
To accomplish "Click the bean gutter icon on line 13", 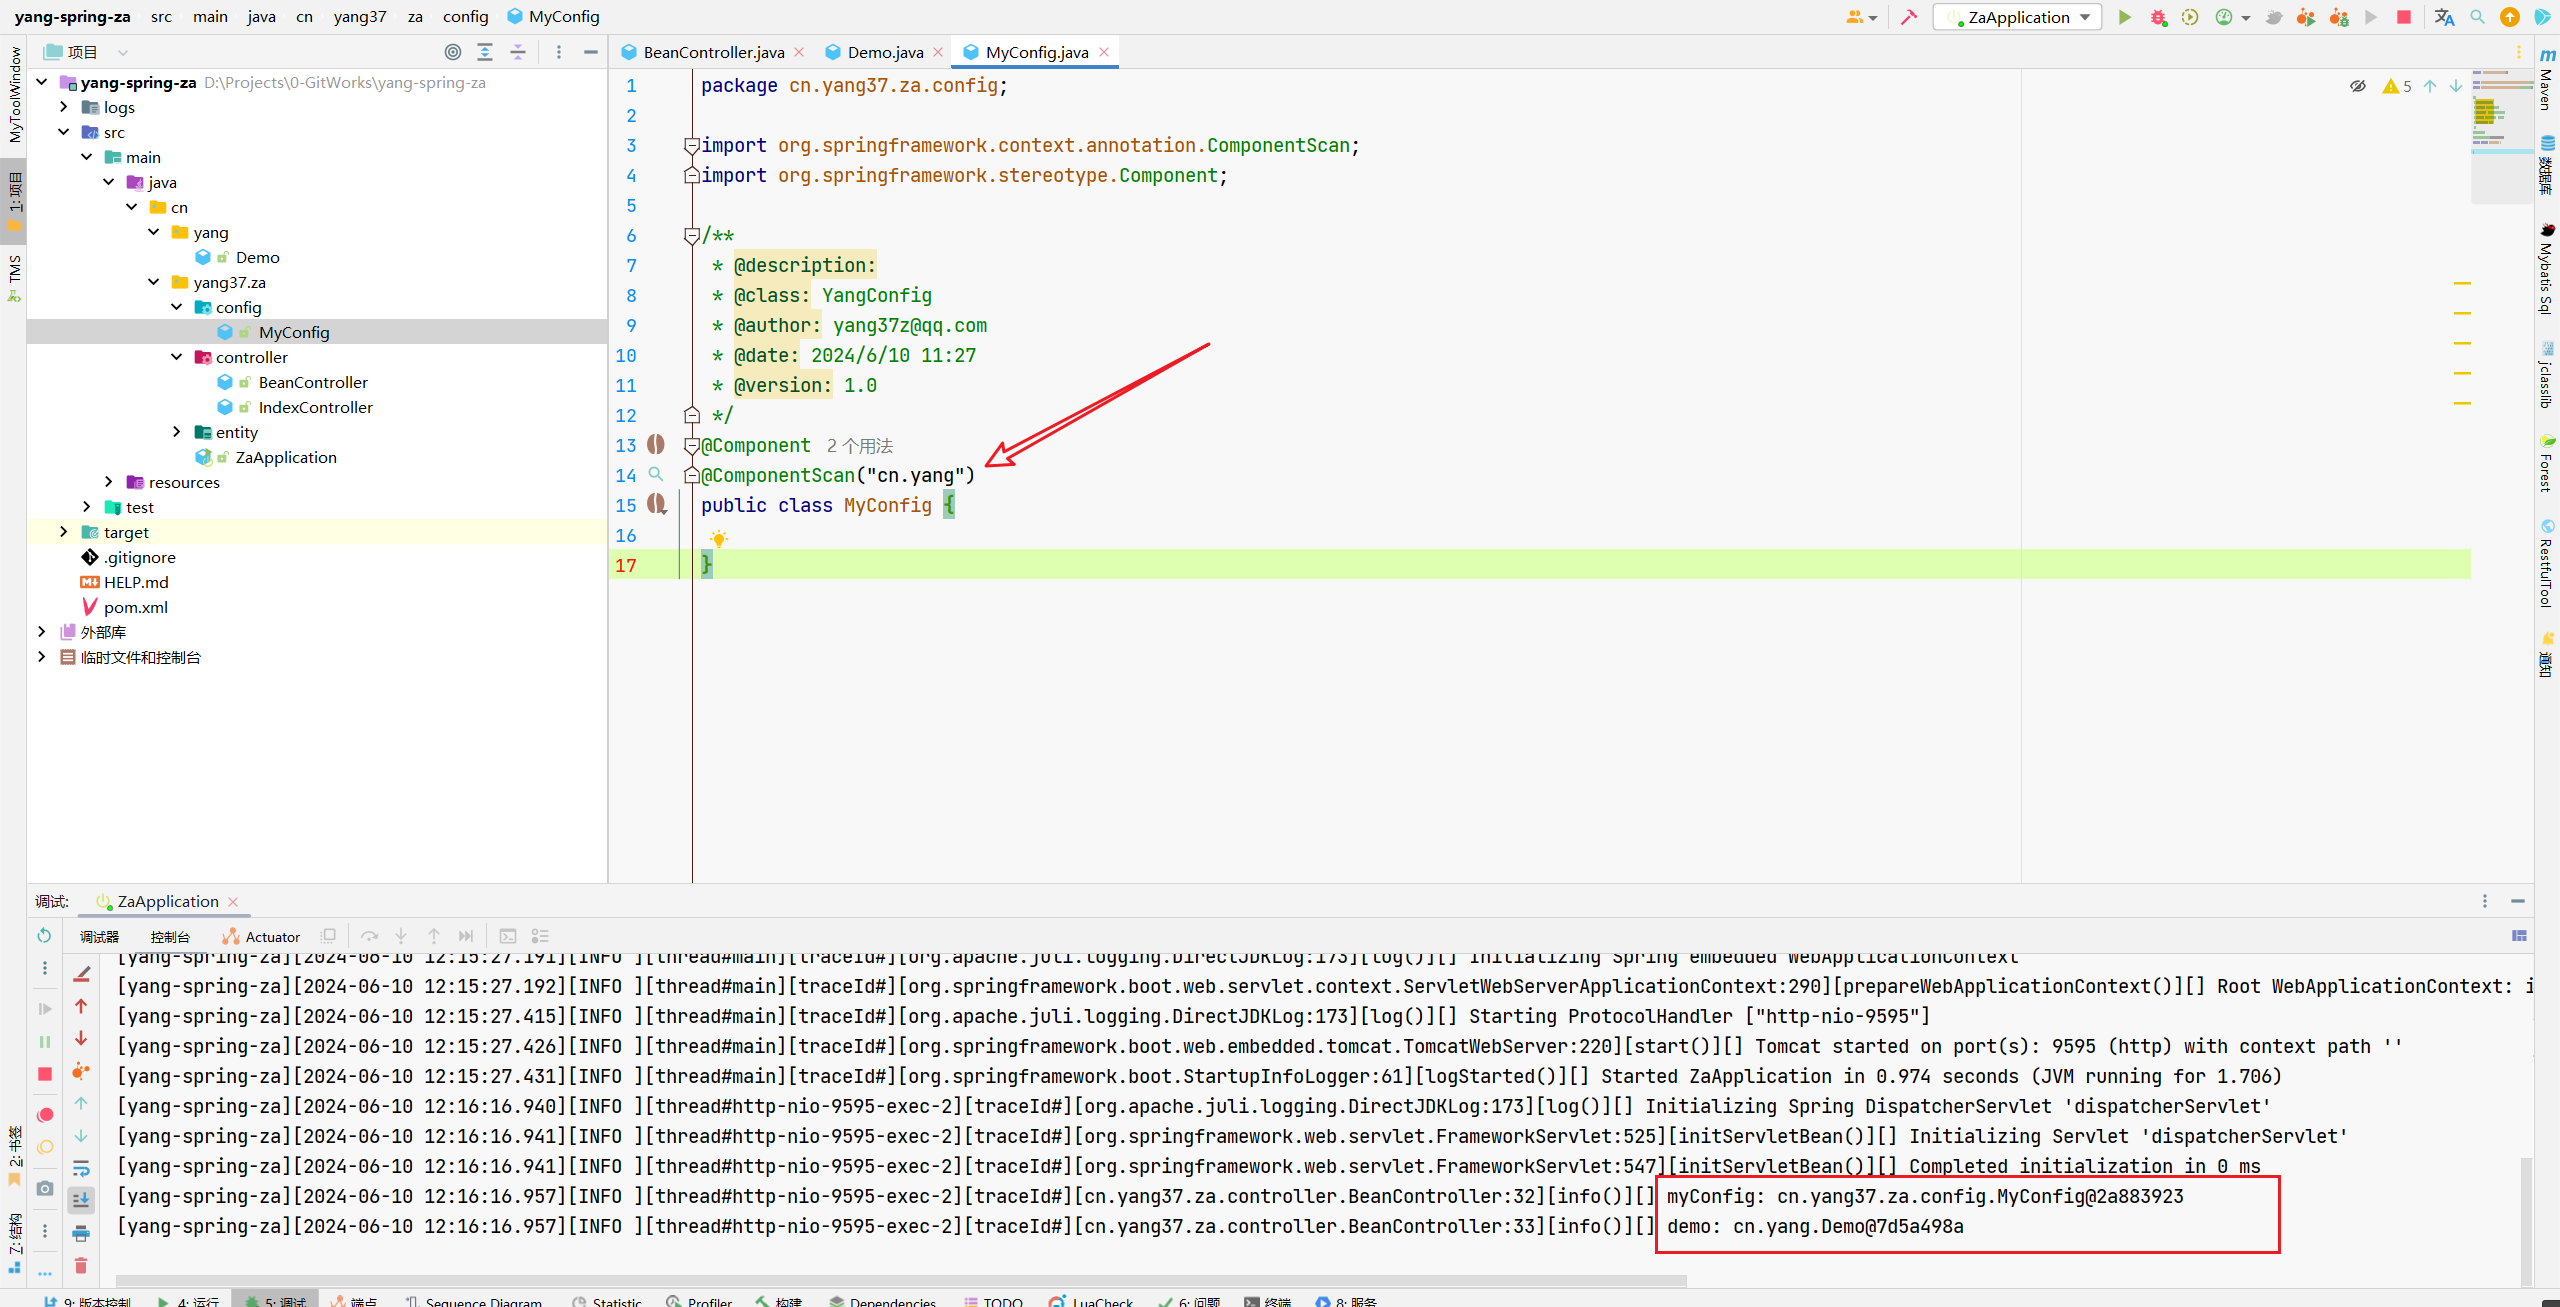I will (656, 444).
